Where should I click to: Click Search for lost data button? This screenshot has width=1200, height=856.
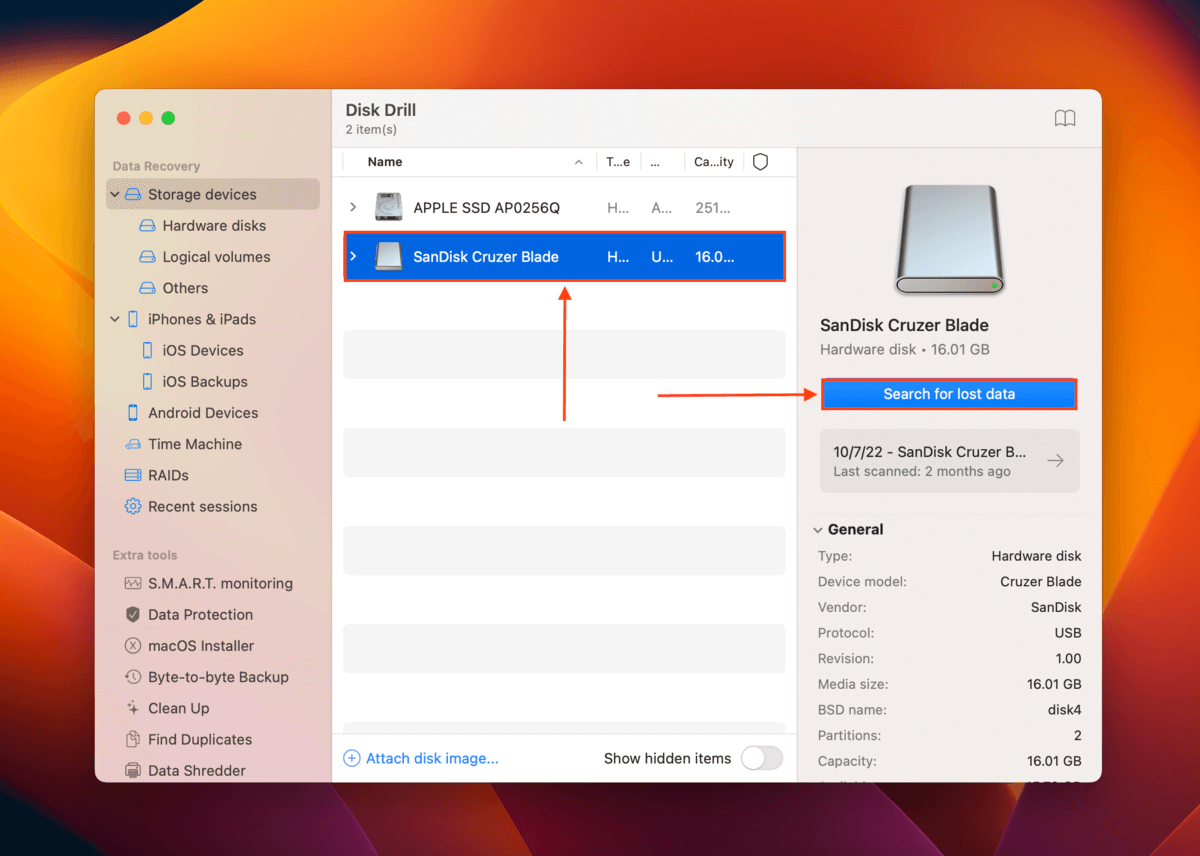(949, 394)
